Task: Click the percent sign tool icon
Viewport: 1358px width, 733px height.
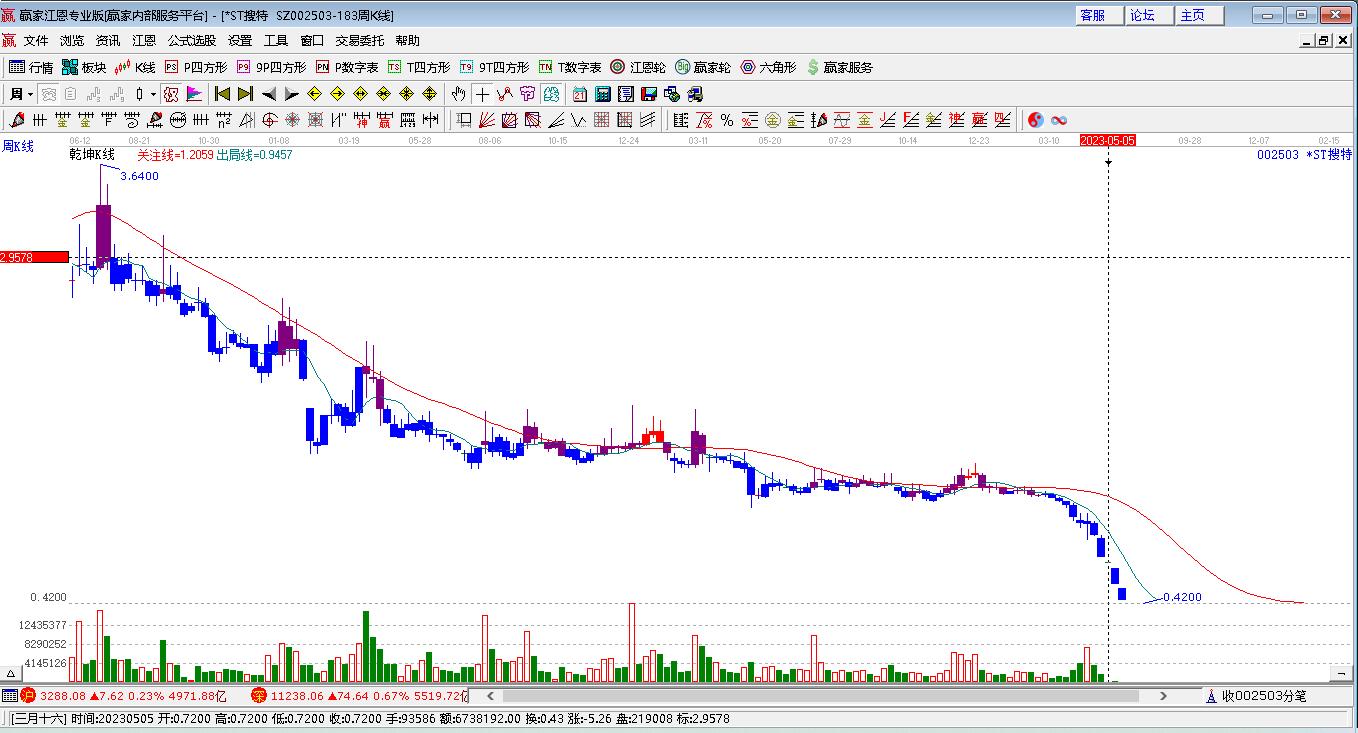Action: point(727,120)
